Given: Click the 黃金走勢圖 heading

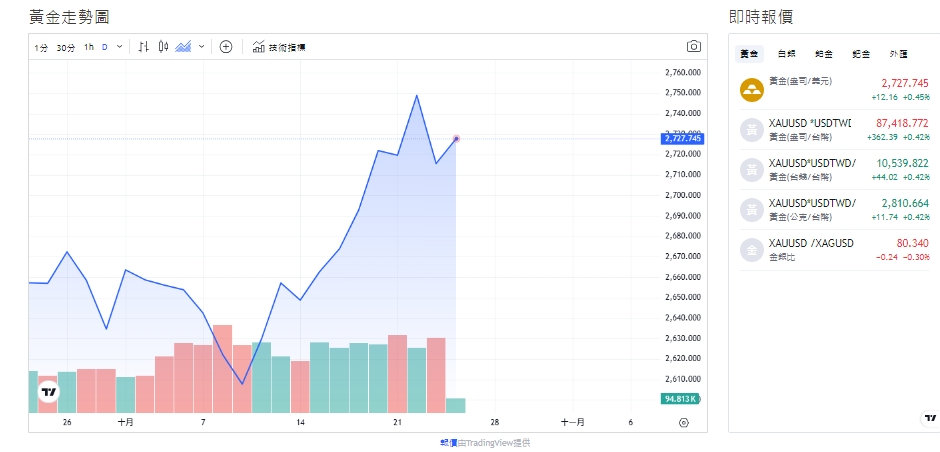Looking at the screenshot, I should (69, 17).
